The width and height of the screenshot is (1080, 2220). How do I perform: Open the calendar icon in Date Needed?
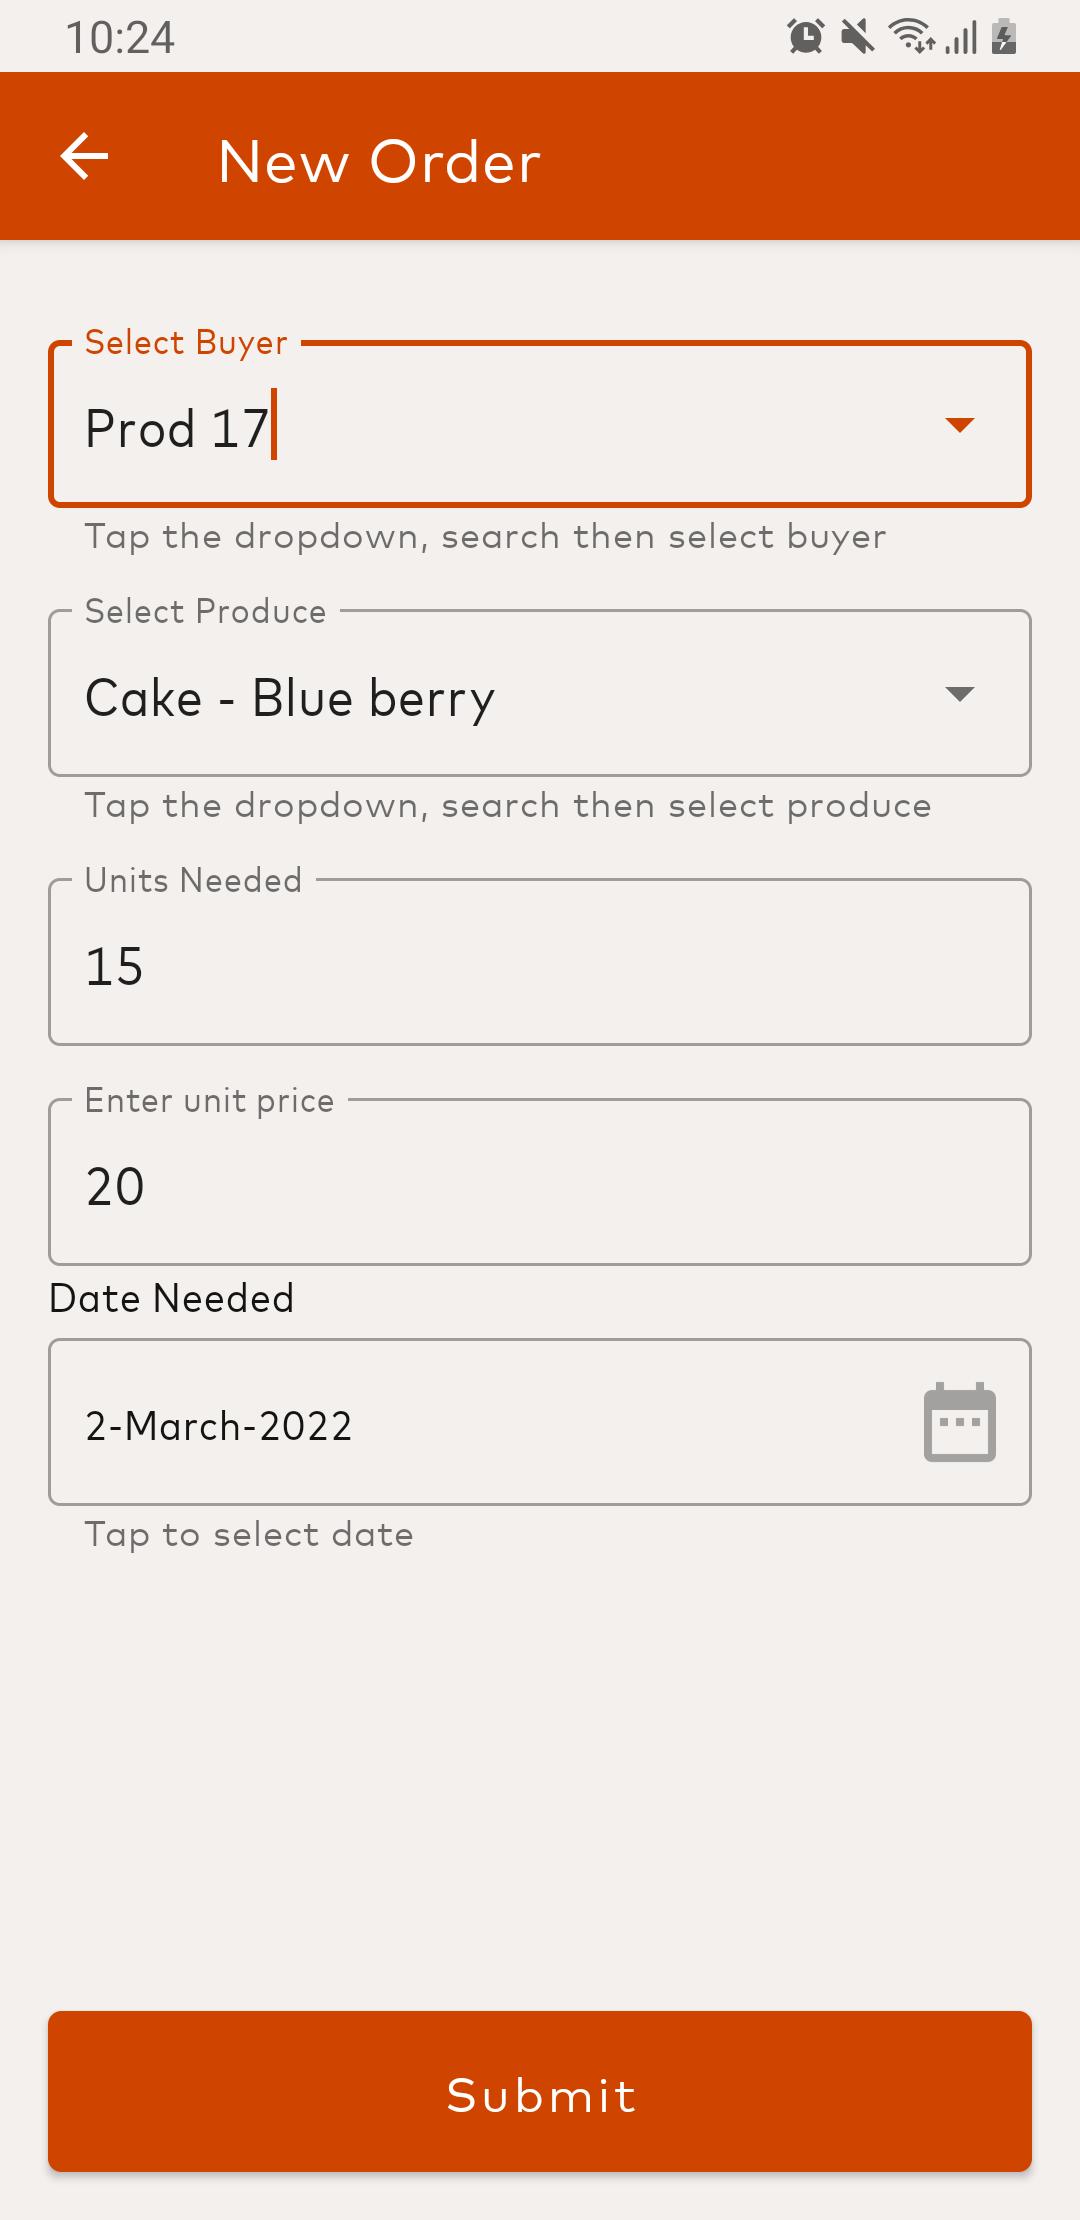(x=959, y=1422)
